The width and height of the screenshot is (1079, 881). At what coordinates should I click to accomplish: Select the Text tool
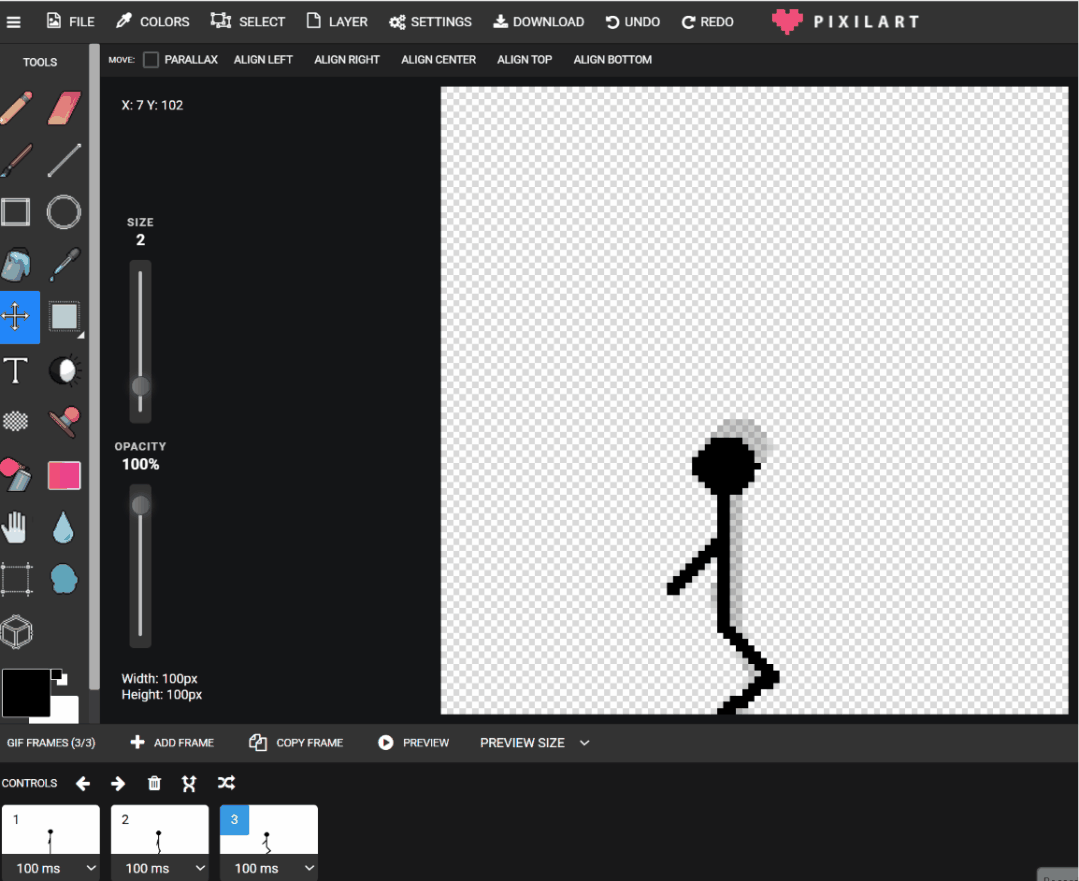tap(16, 370)
